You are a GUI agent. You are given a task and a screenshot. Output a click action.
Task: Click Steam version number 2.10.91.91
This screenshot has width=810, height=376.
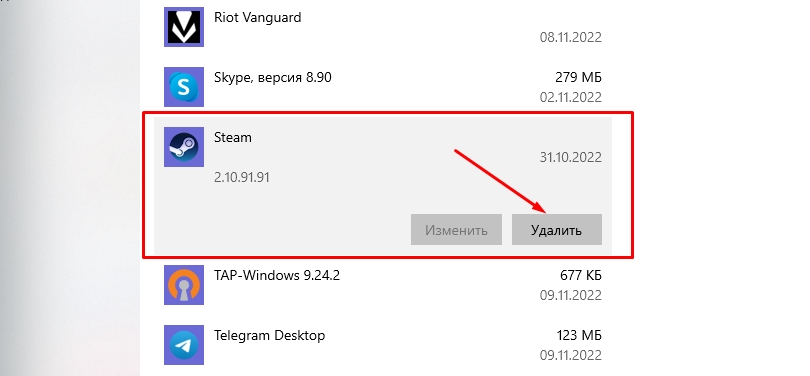(x=242, y=178)
